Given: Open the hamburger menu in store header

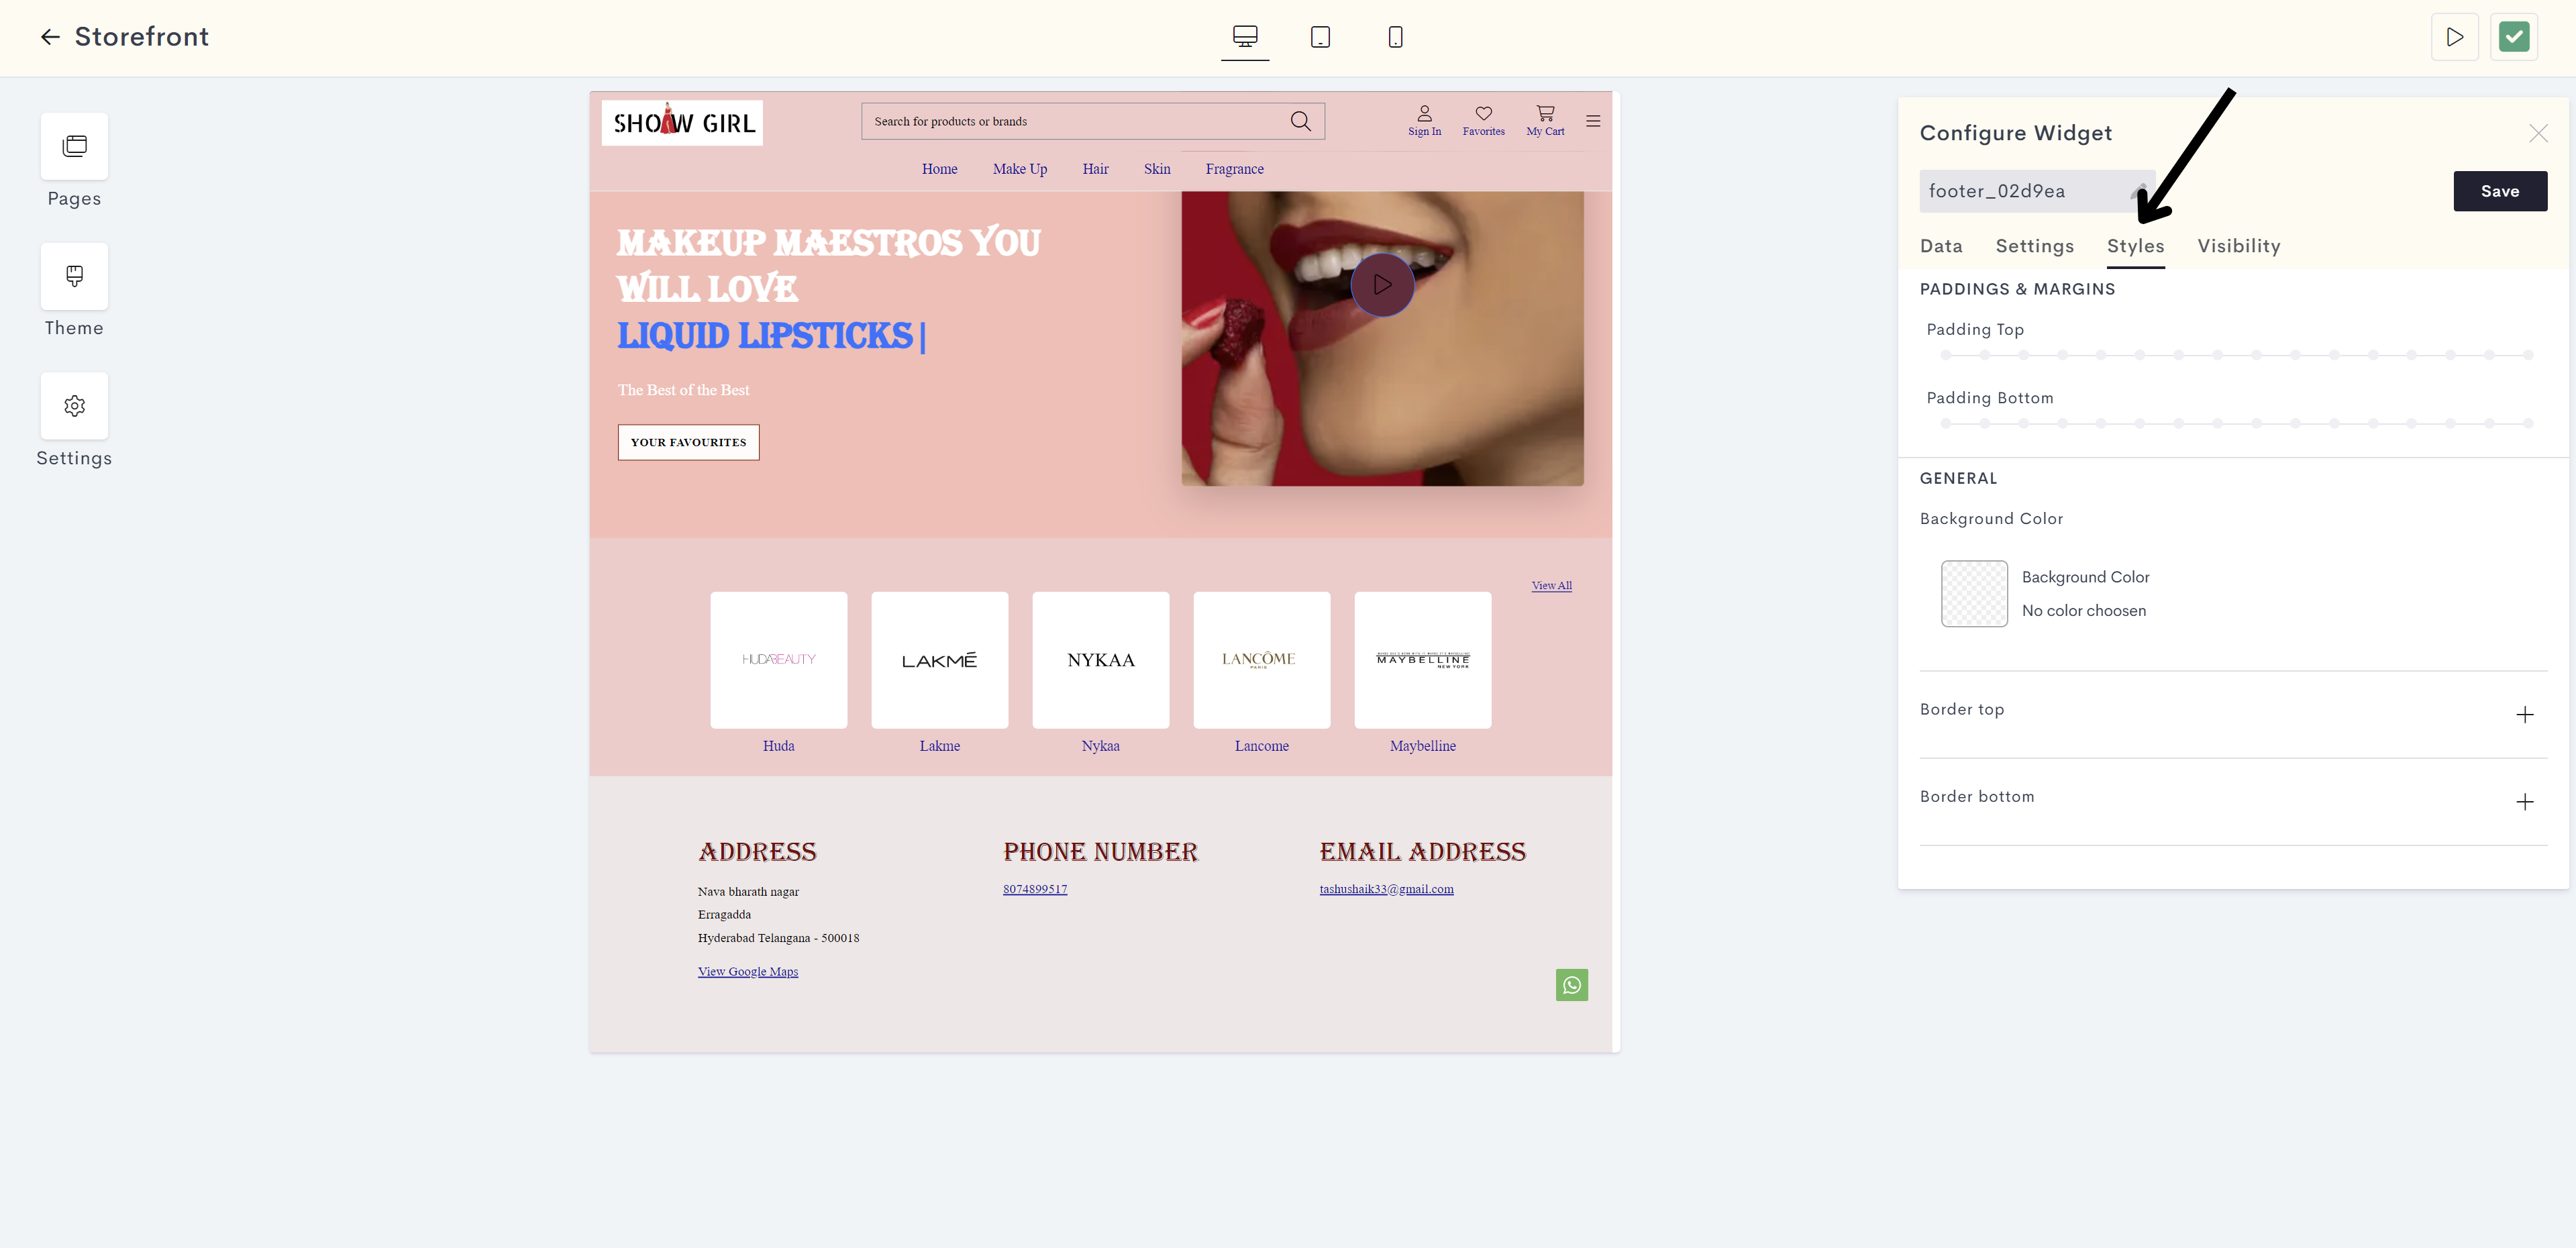Looking at the screenshot, I should click(1593, 121).
